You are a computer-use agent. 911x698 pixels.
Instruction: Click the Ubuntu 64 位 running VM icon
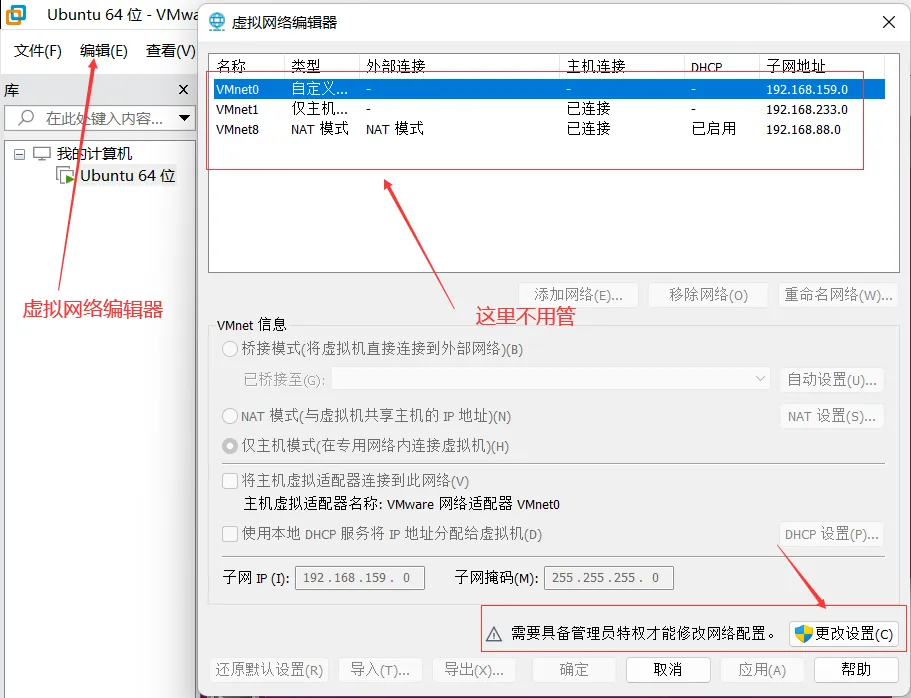65,176
